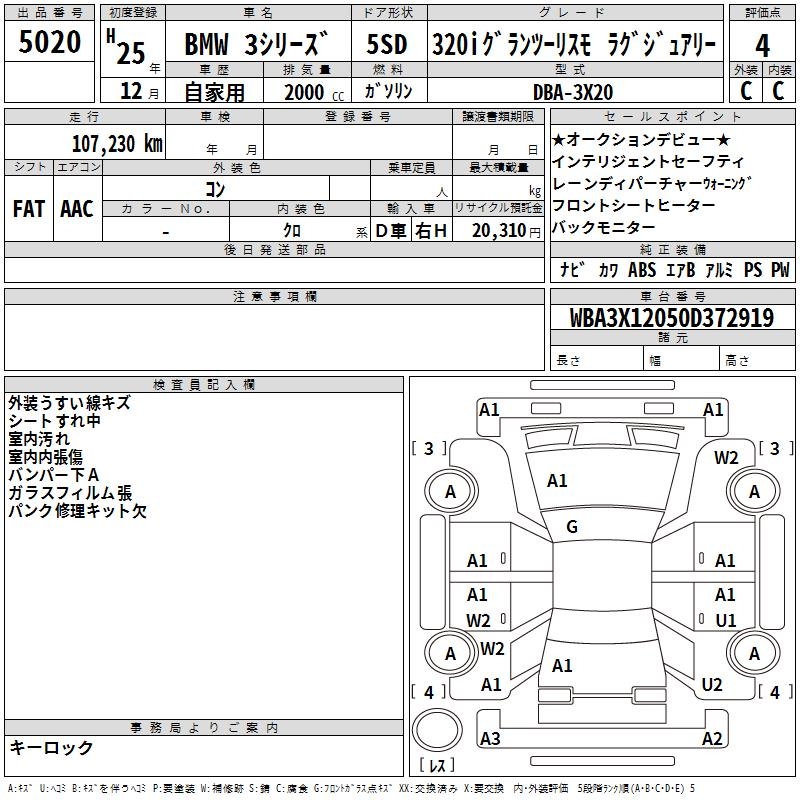The height and width of the screenshot is (800, 800).
Task: Click the ナビ equipment label
Action: pos(572,269)
